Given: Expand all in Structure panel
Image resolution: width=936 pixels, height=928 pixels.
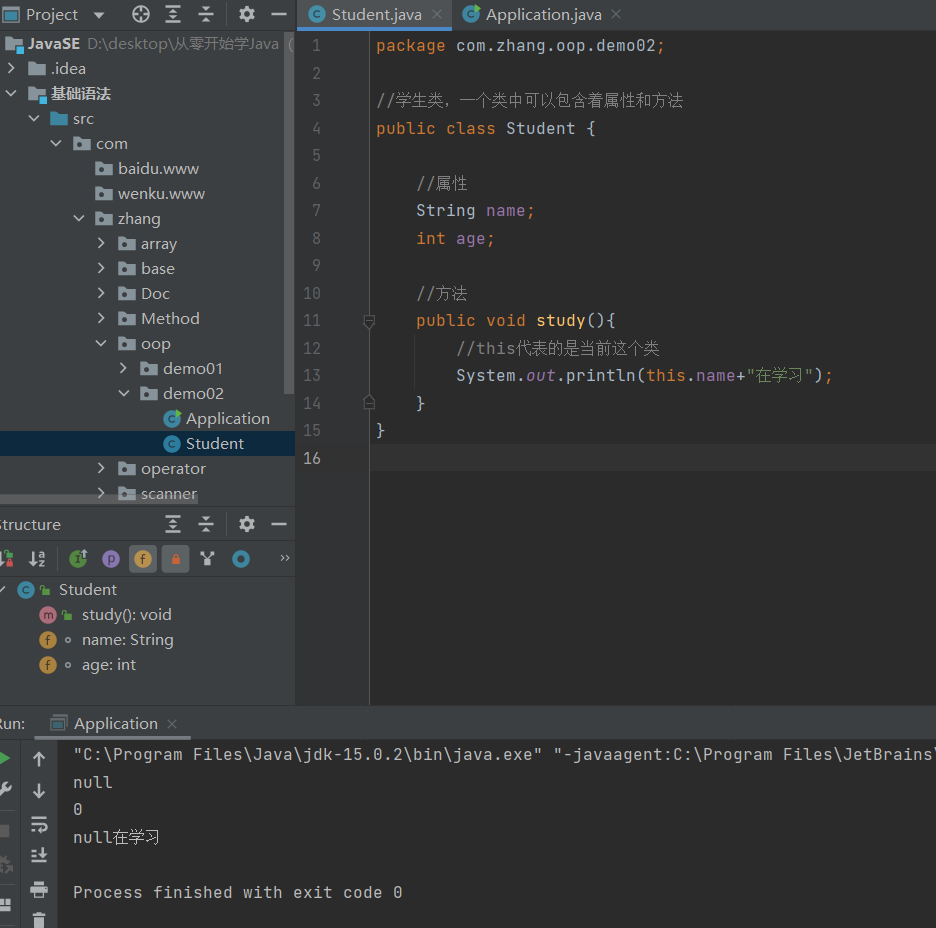Looking at the screenshot, I should (x=173, y=524).
